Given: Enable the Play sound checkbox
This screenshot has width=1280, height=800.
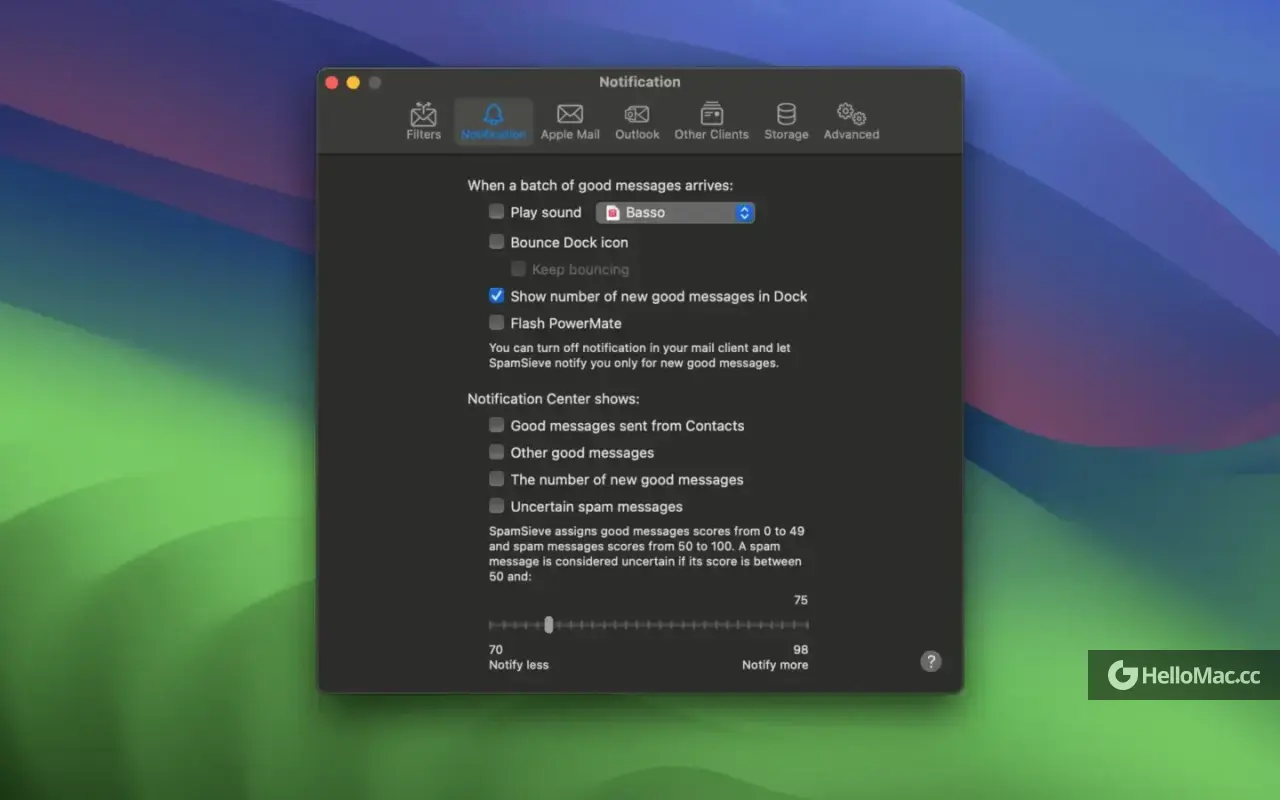Looking at the screenshot, I should click(496, 212).
